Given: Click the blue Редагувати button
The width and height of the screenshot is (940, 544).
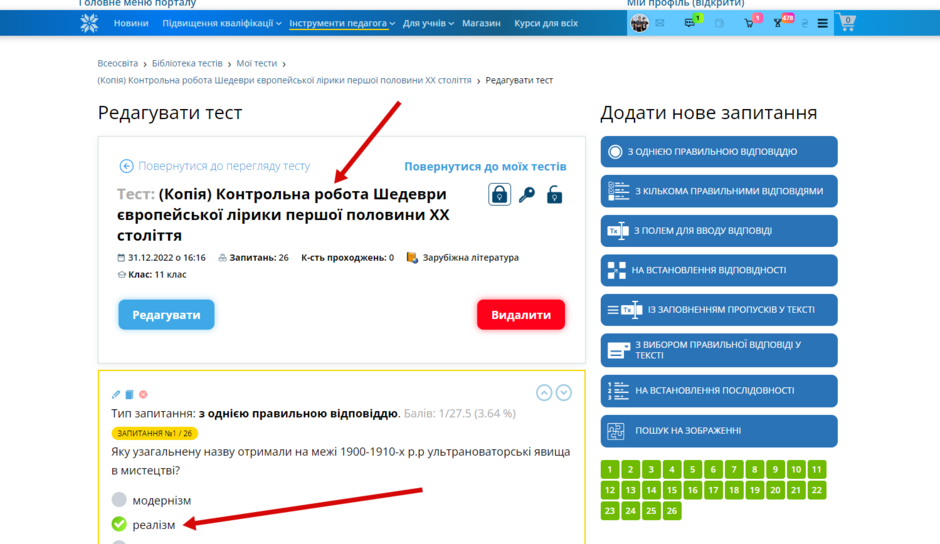Looking at the screenshot, I should (x=166, y=315).
